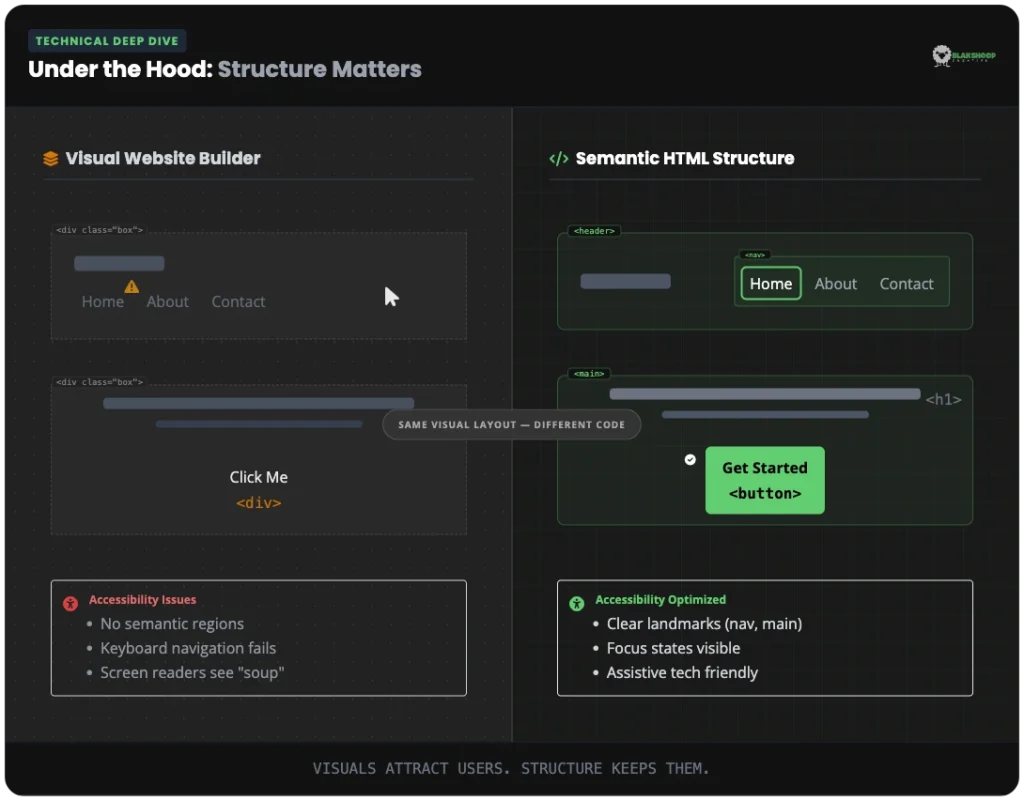Click the <main> tag label
1024x801 pixels.
pos(589,373)
